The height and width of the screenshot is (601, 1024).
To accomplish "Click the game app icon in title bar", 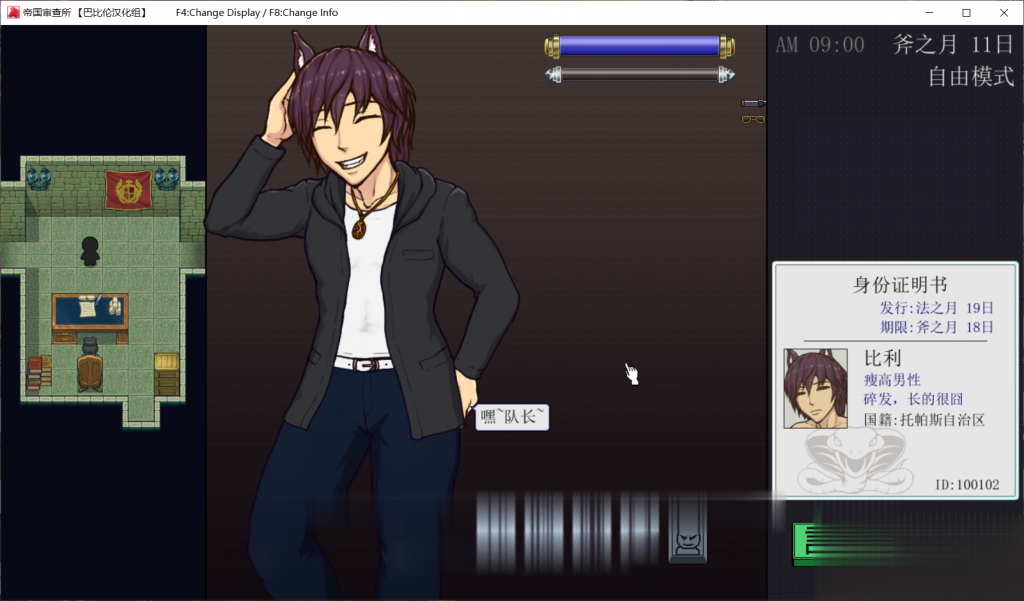I will (x=13, y=13).
